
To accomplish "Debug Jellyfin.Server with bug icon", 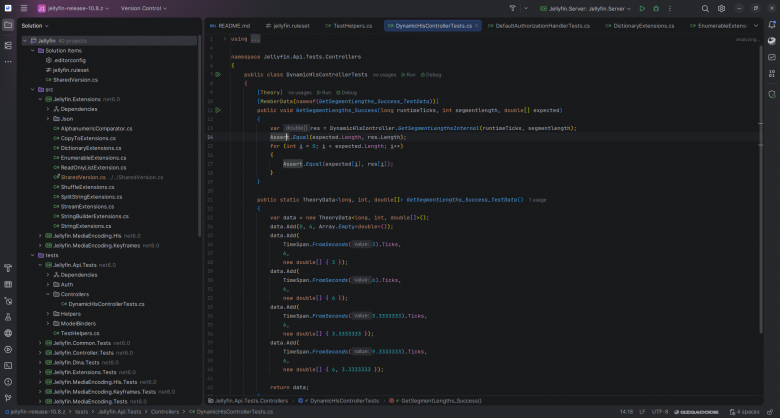I will [656, 8].
